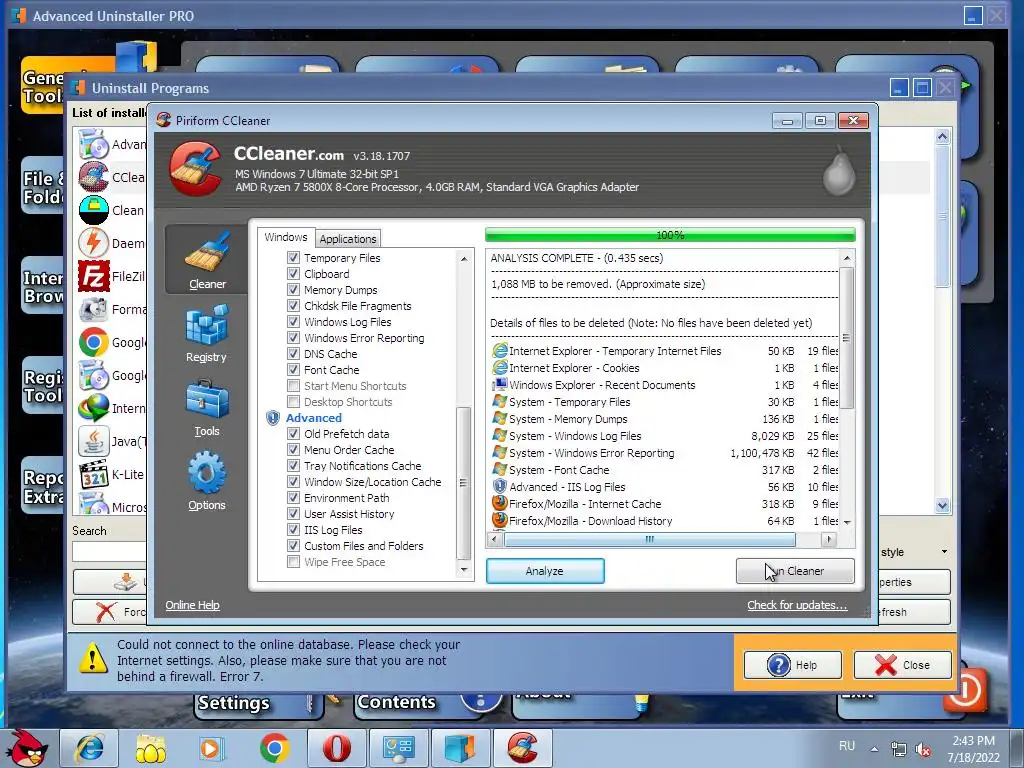The width and height of the screenshot is (1024, 768).
Task: Select Google Chrome icon in program list
Action: pyautogui.click(x=93, y=342)
